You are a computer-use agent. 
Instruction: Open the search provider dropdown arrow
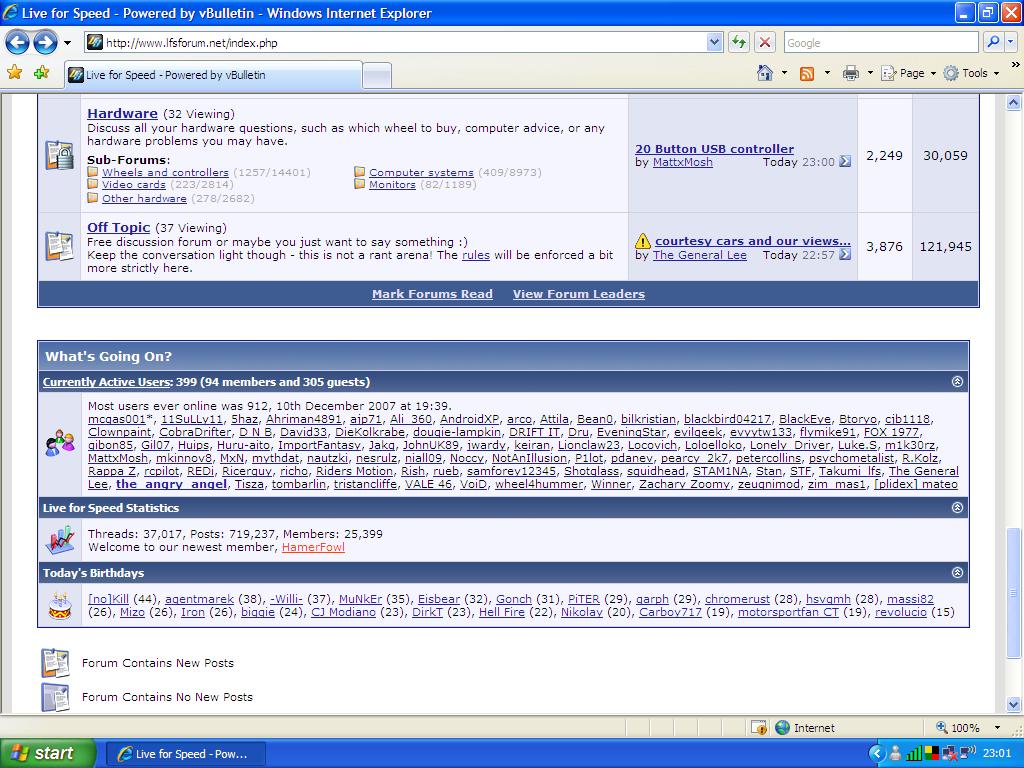click(1011, 42)
